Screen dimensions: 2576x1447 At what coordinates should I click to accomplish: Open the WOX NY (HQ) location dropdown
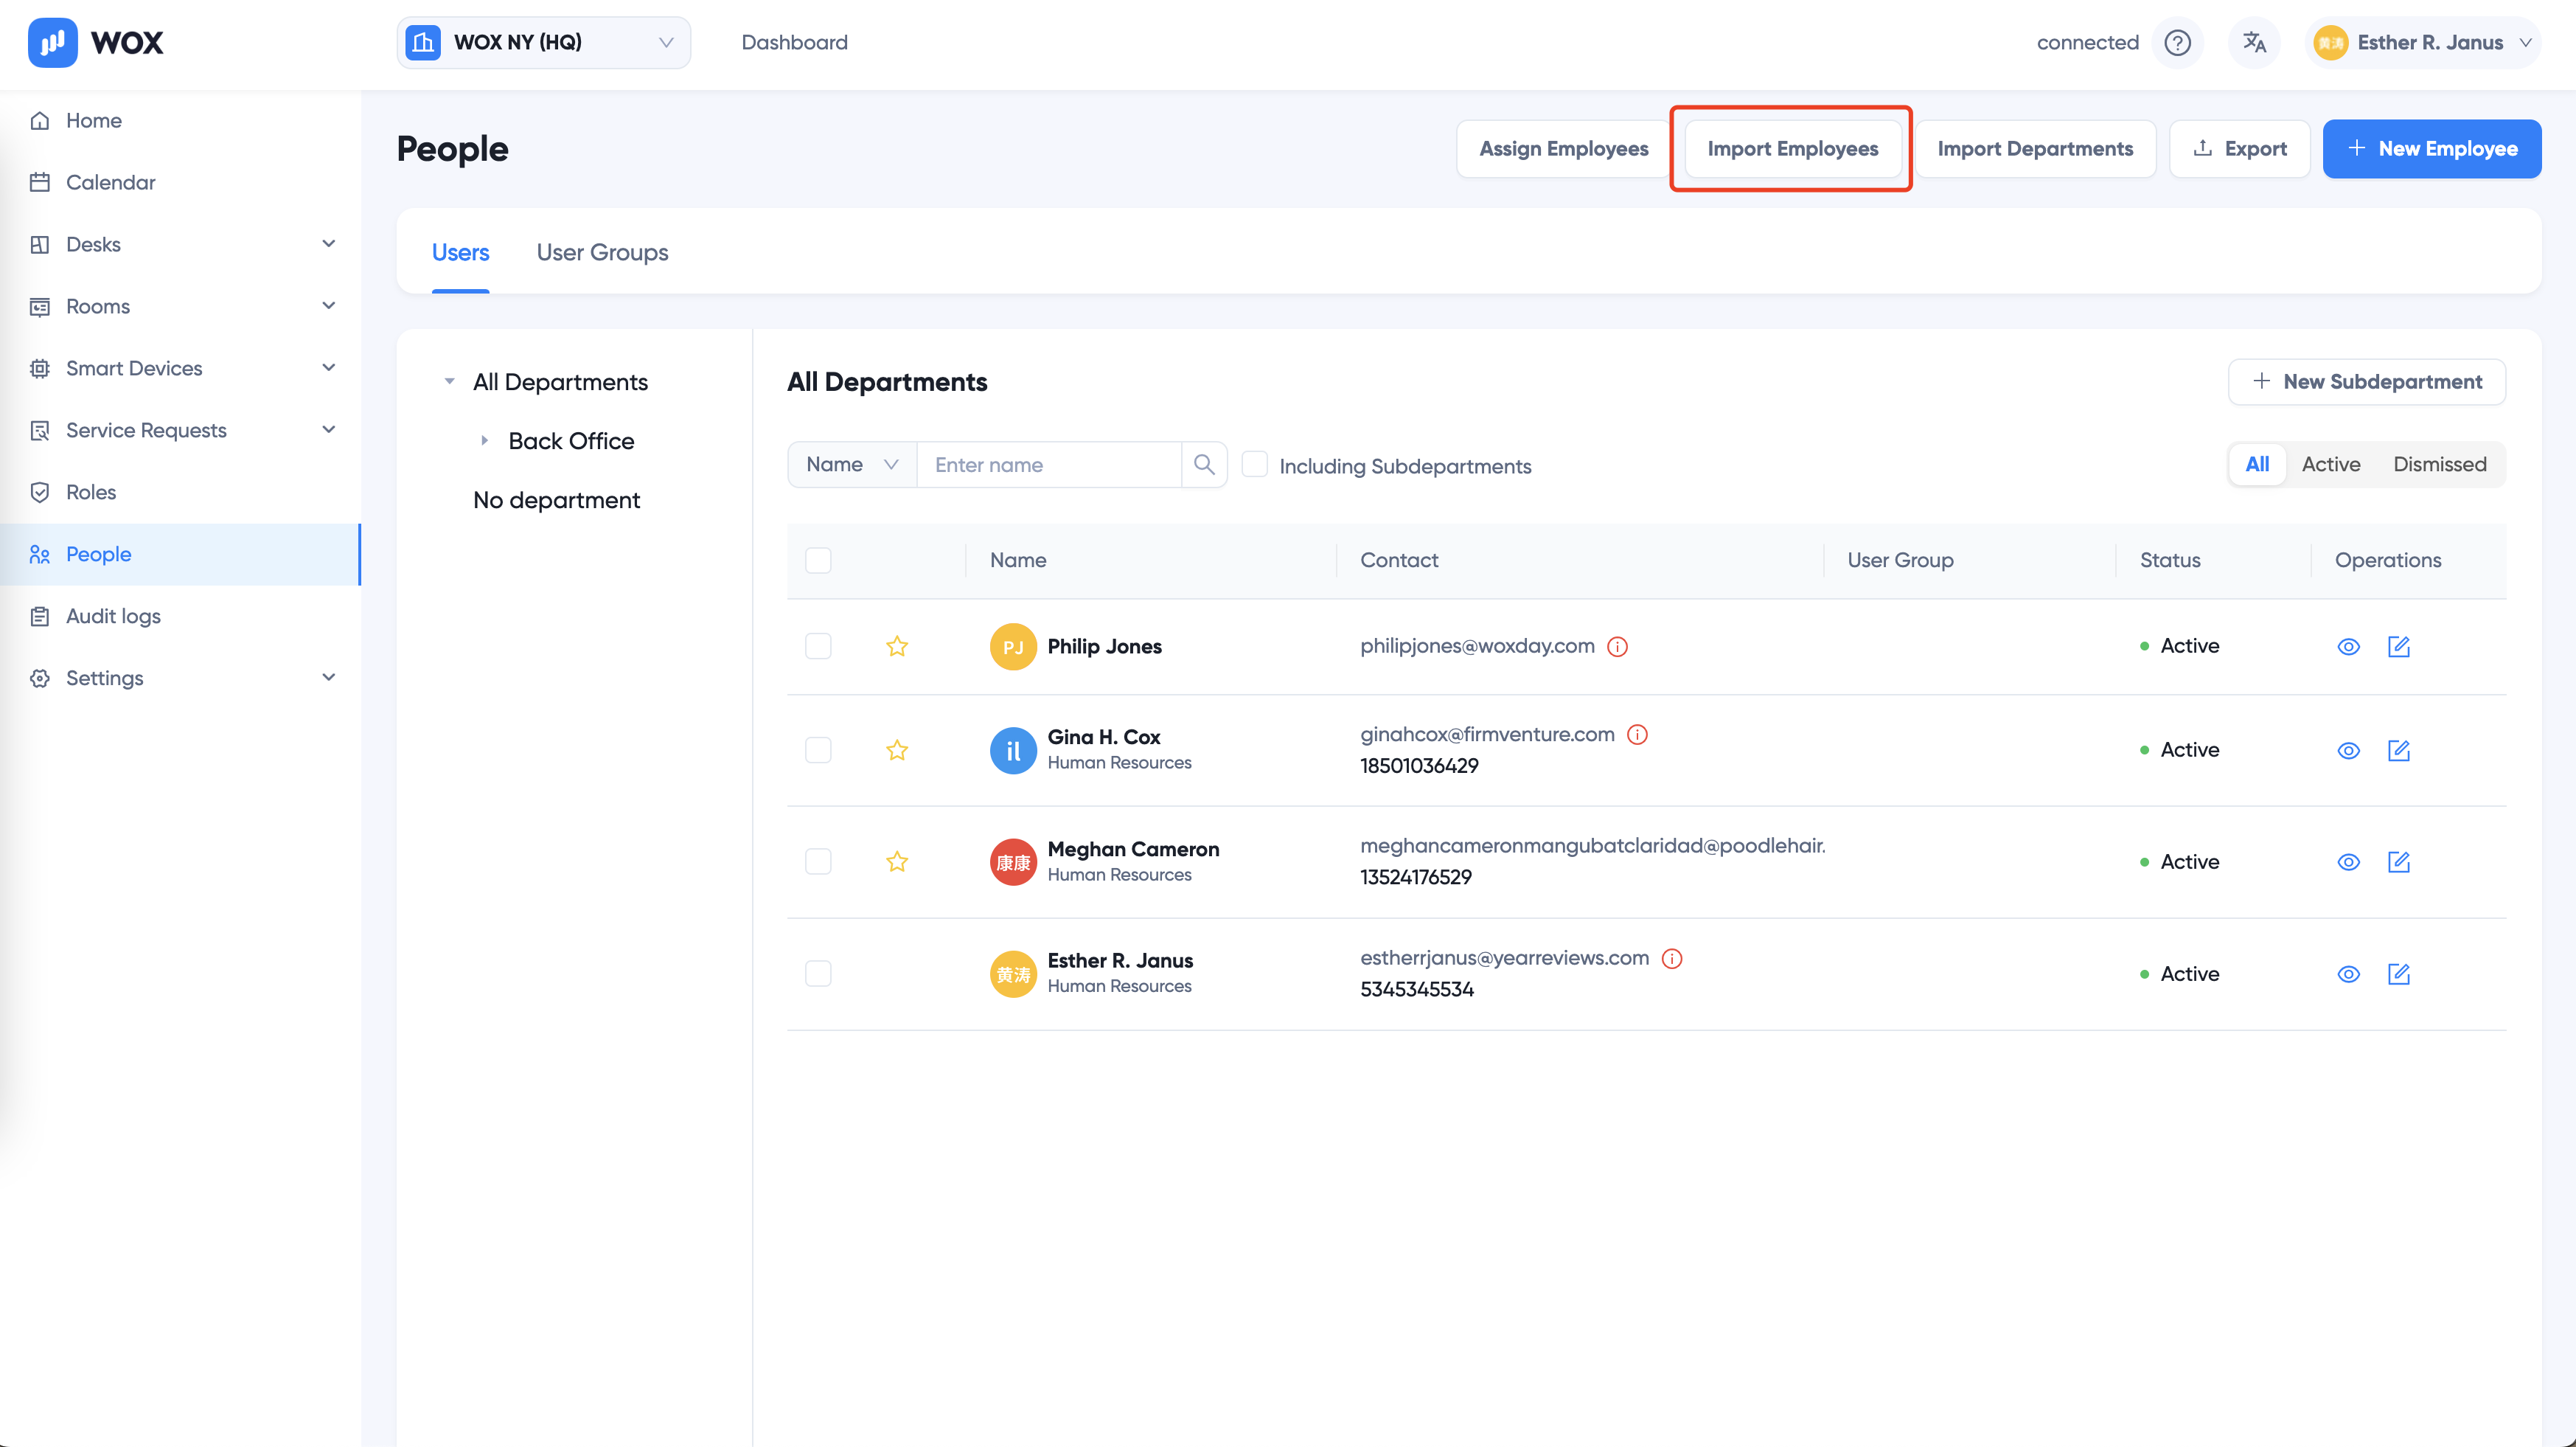(543, 42)
